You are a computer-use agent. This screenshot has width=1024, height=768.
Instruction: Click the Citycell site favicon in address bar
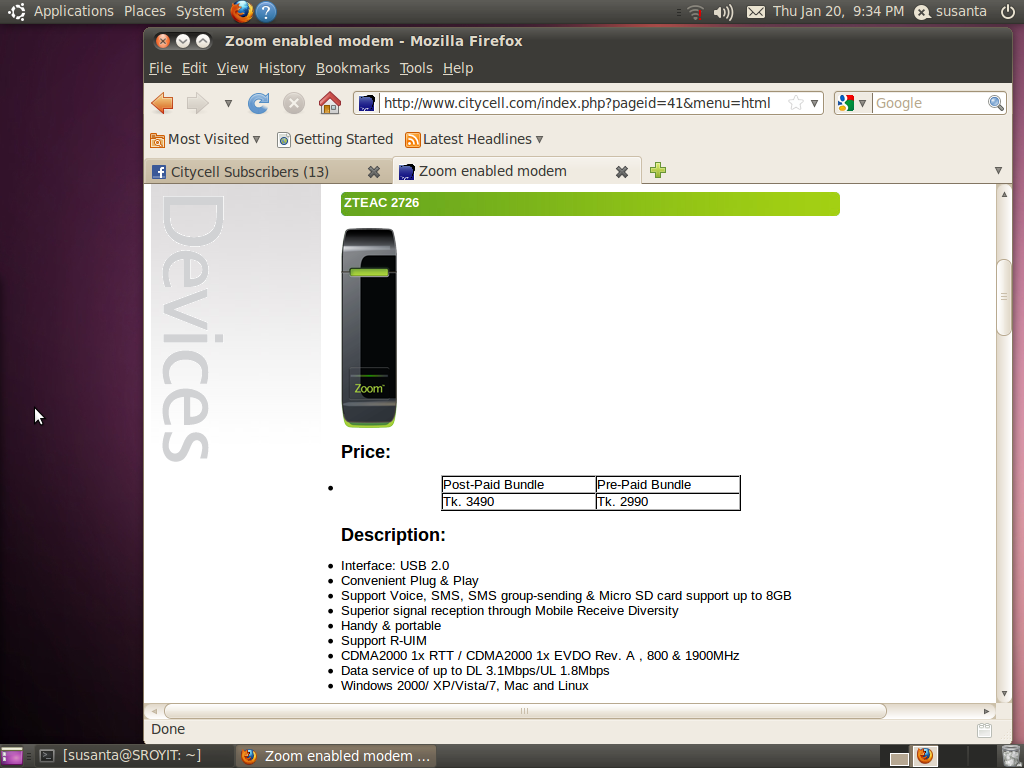pos(367,103)
